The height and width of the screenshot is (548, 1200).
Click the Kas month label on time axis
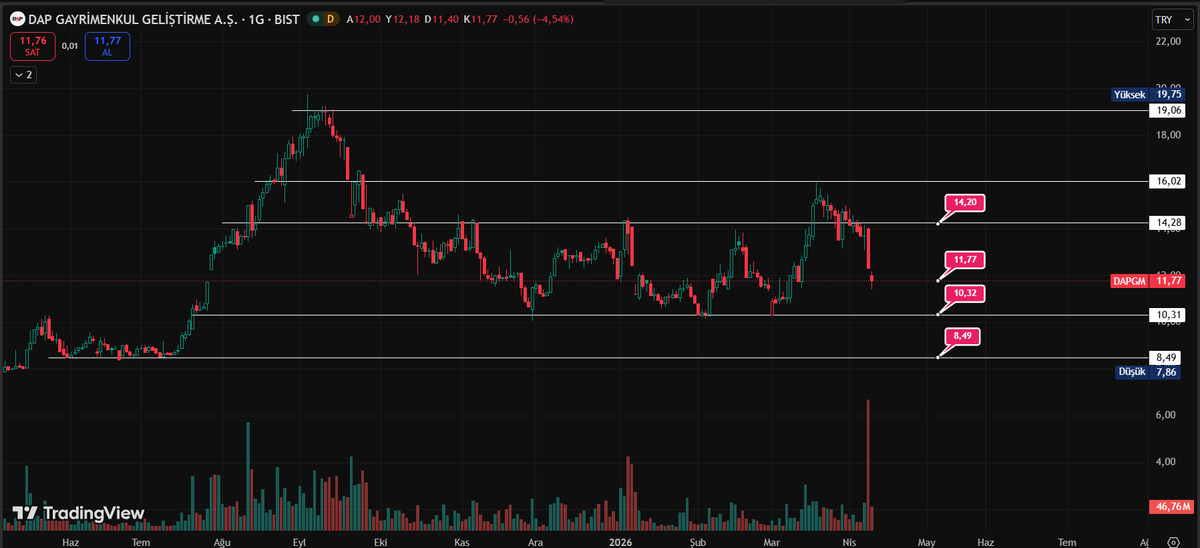coord(461,541)
